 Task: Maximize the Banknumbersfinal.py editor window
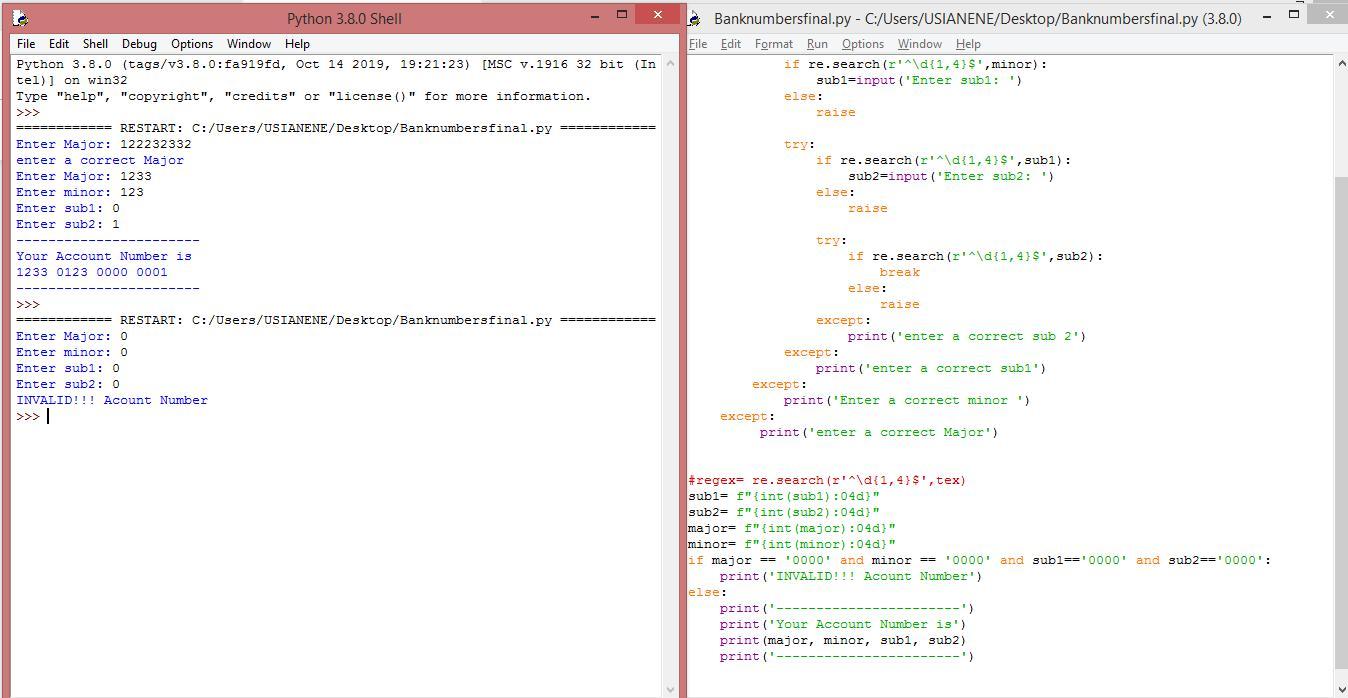(x=1294, y=15)
